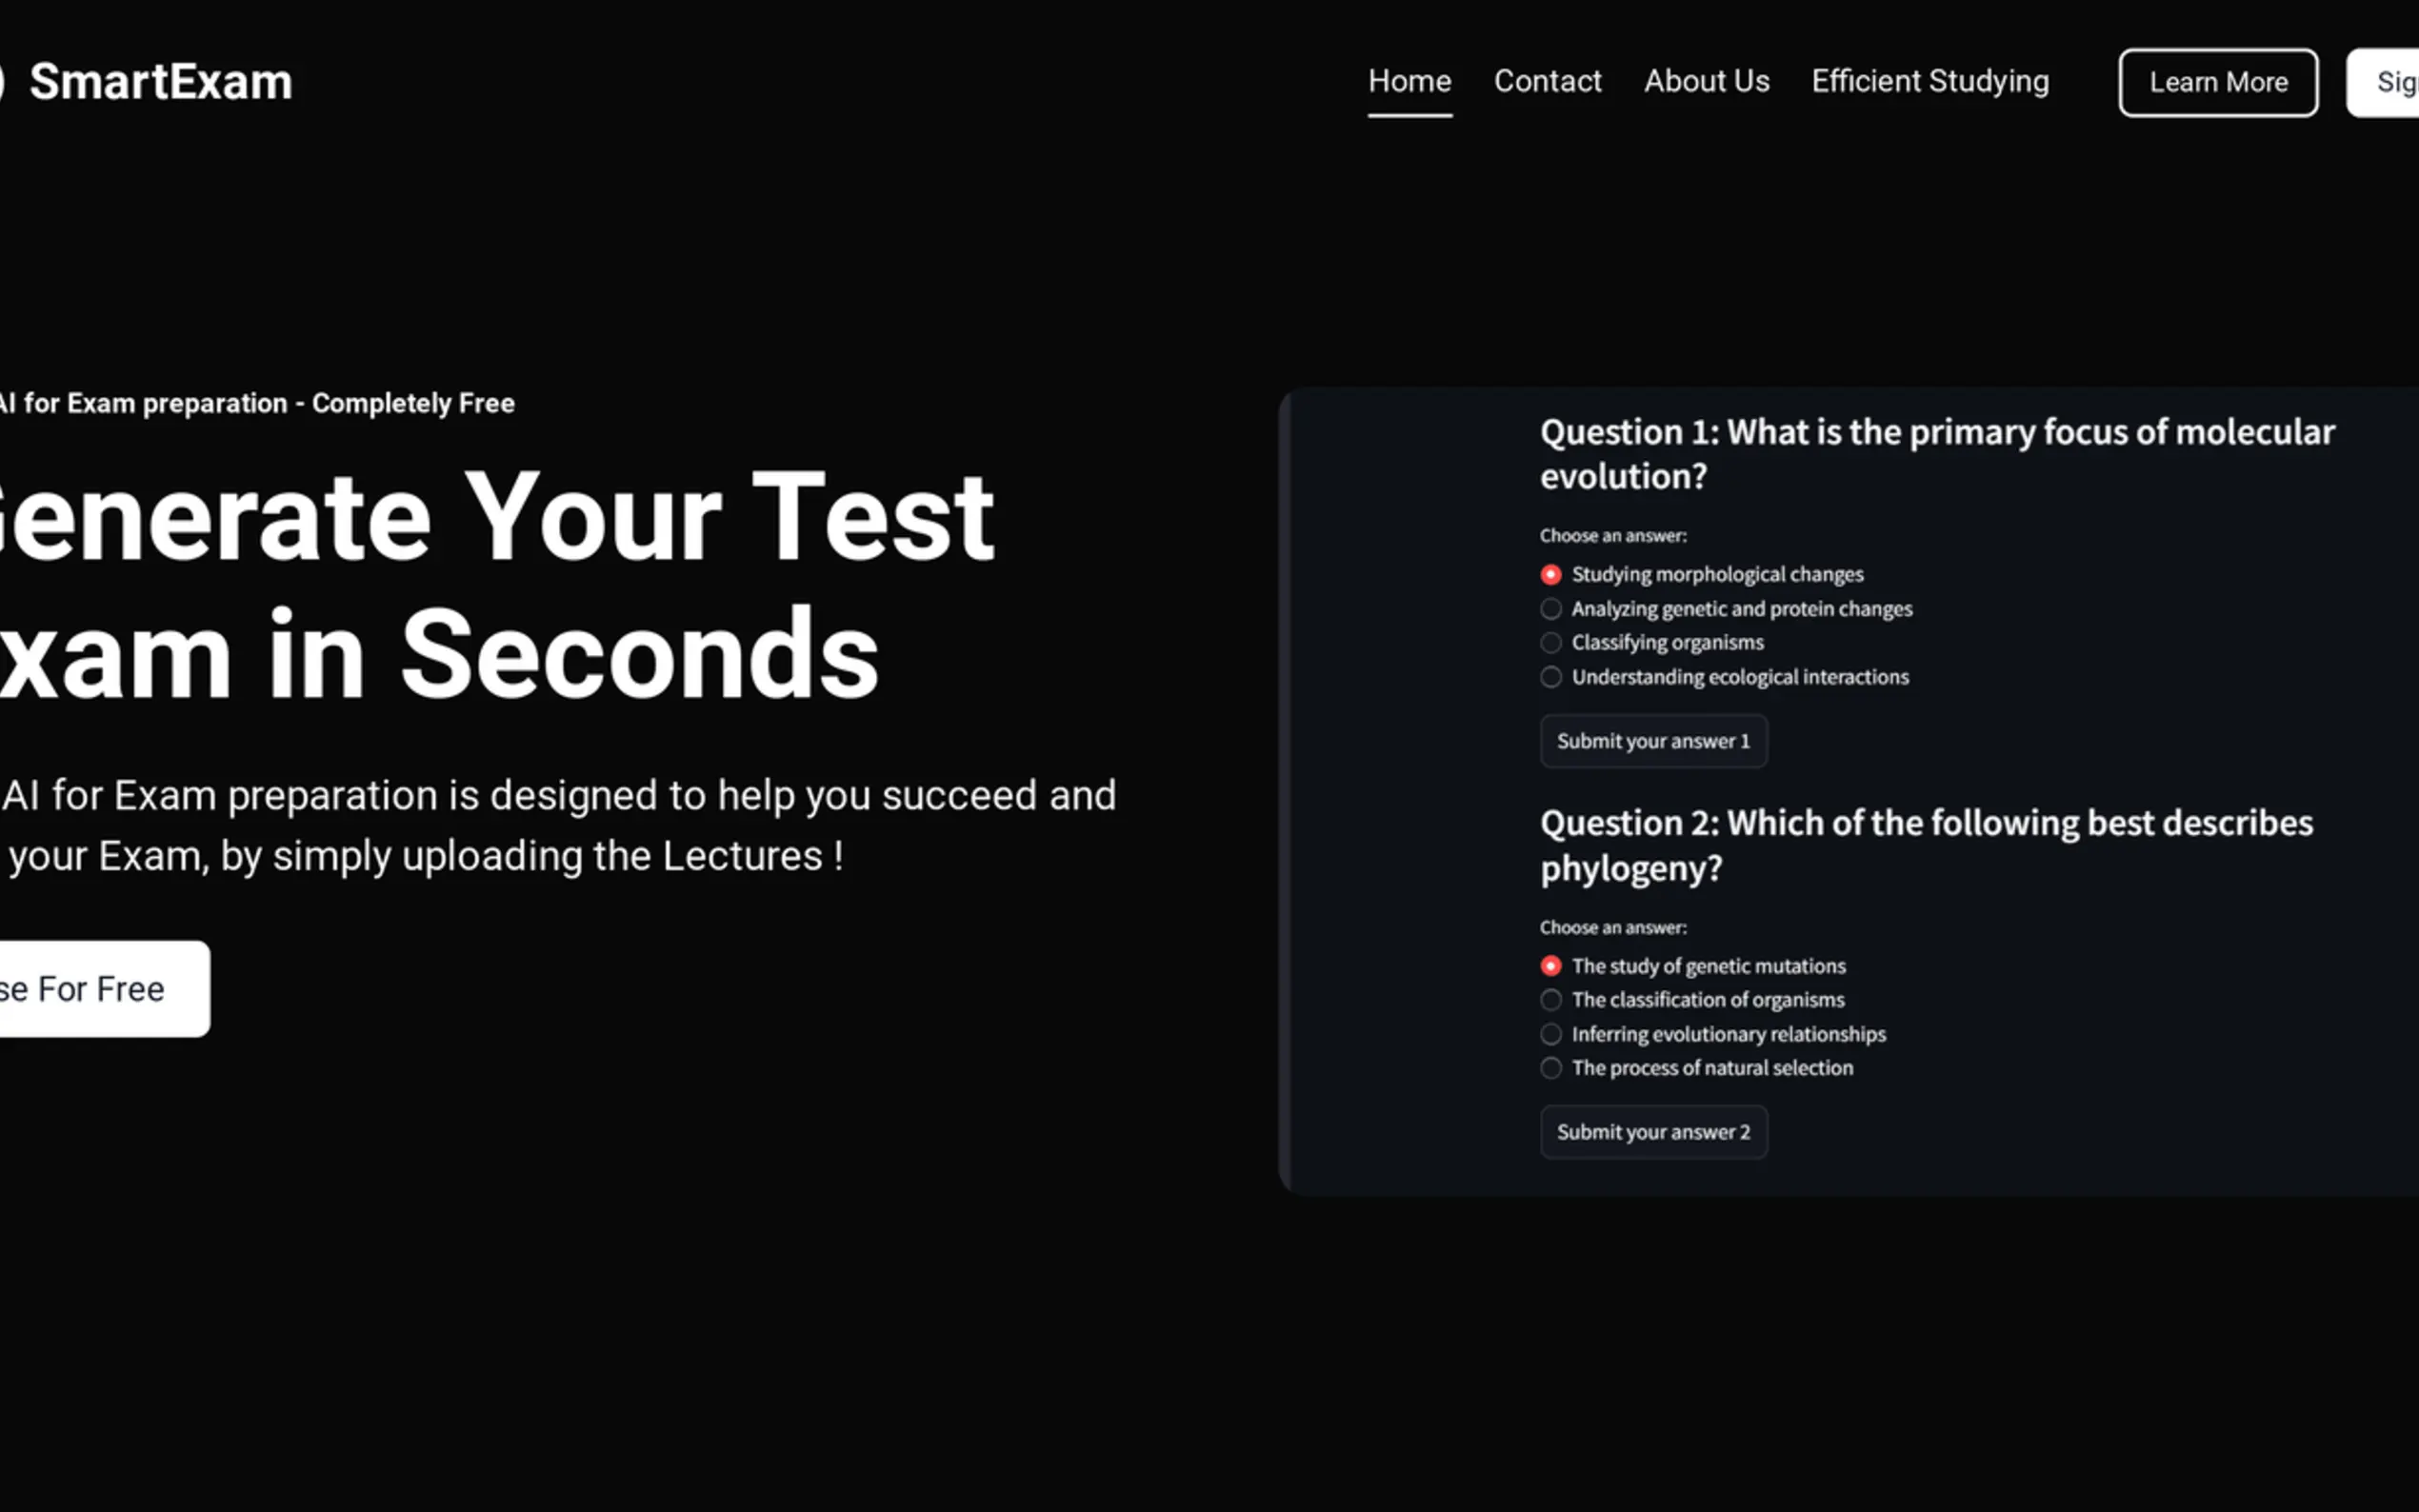Click the Generate Your Test Exam headline
Screen dimensions: 2419x1512
[x=495, y=585]
